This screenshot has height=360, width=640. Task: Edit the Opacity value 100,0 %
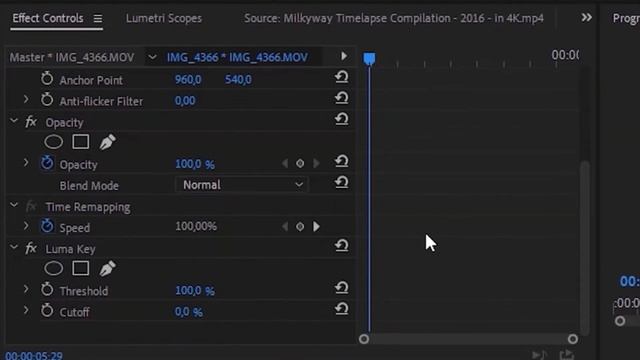(x=195, y=164)
